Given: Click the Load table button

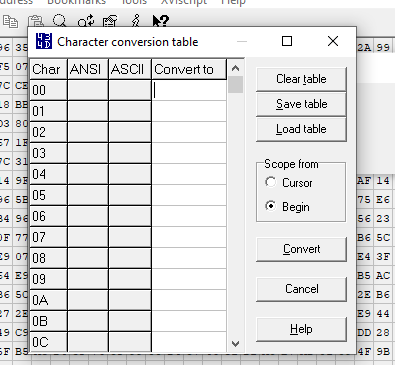Looking at the screenshot, I should click(301, 129).
